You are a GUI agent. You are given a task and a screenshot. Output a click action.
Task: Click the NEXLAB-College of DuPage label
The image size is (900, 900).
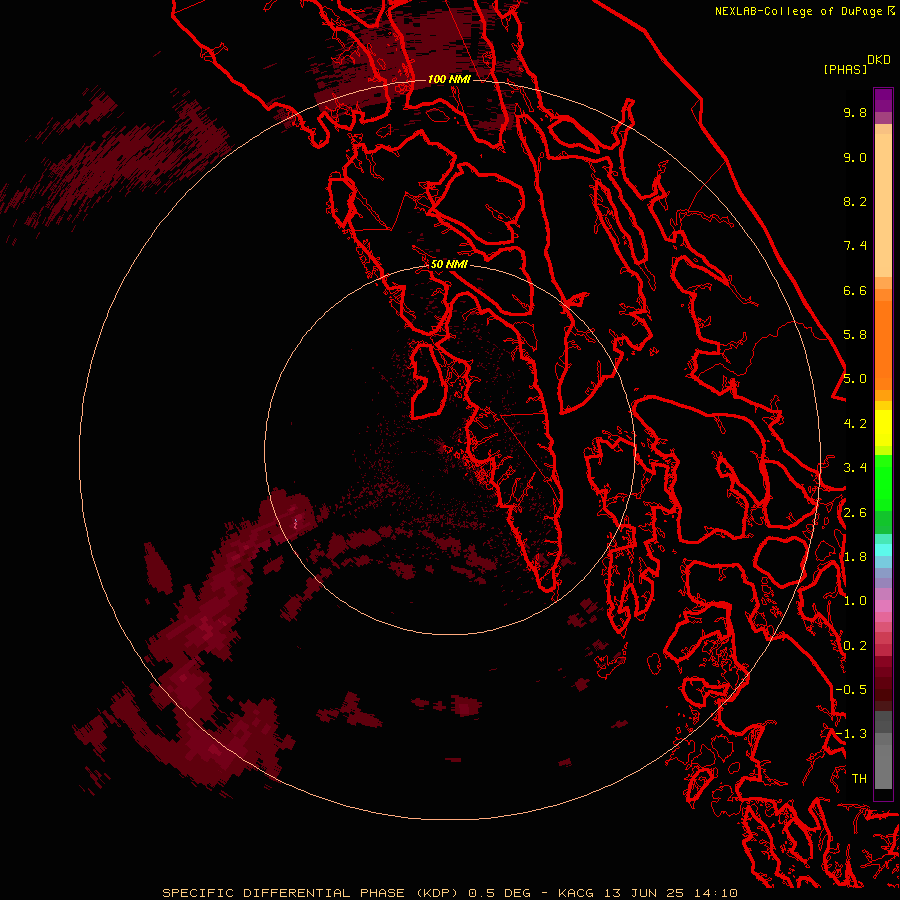800,11
